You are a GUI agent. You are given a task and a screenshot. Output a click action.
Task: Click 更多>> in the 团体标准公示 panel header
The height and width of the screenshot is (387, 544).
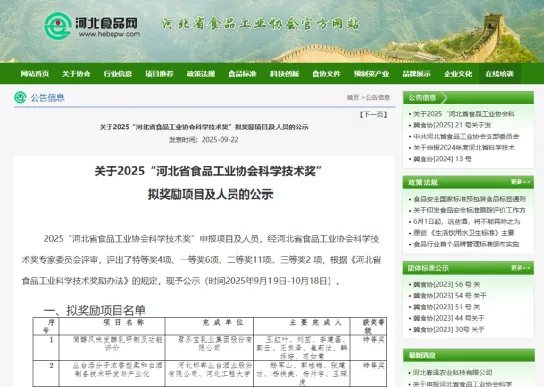point(520,268)
